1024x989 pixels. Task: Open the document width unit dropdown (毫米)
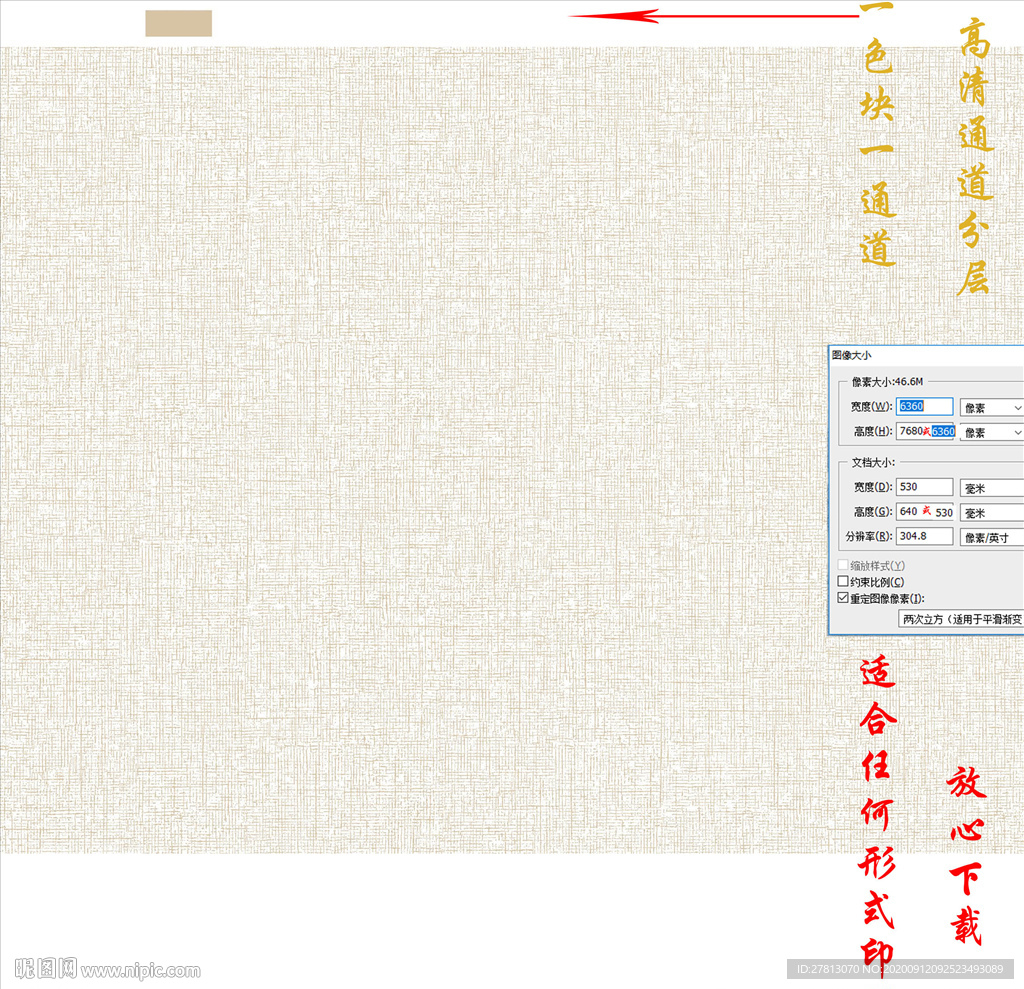pyautogui.click(x=991, y=488)
